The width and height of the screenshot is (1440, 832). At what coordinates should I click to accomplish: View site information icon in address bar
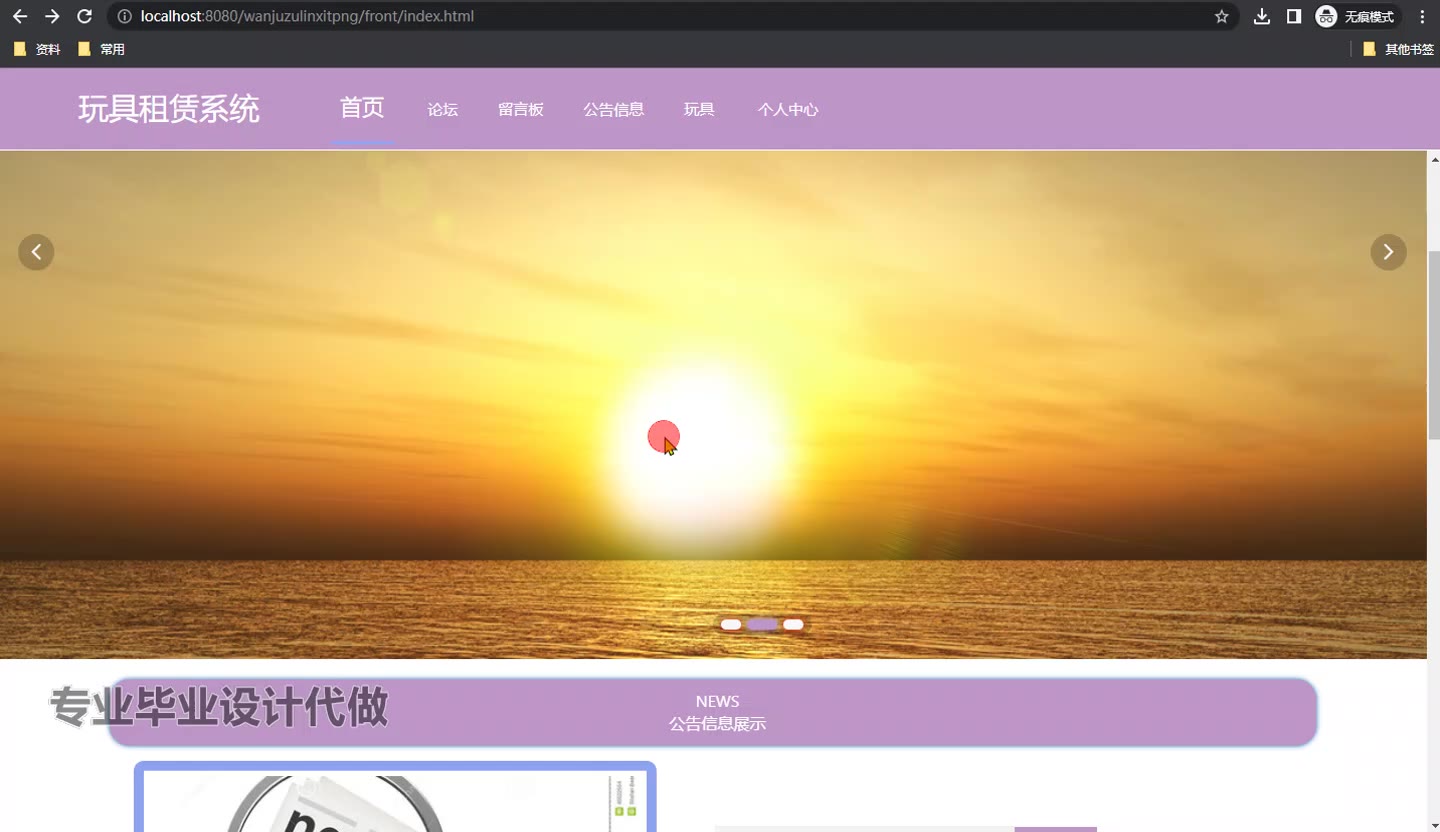pyautogui.click(x=124, y=16)
